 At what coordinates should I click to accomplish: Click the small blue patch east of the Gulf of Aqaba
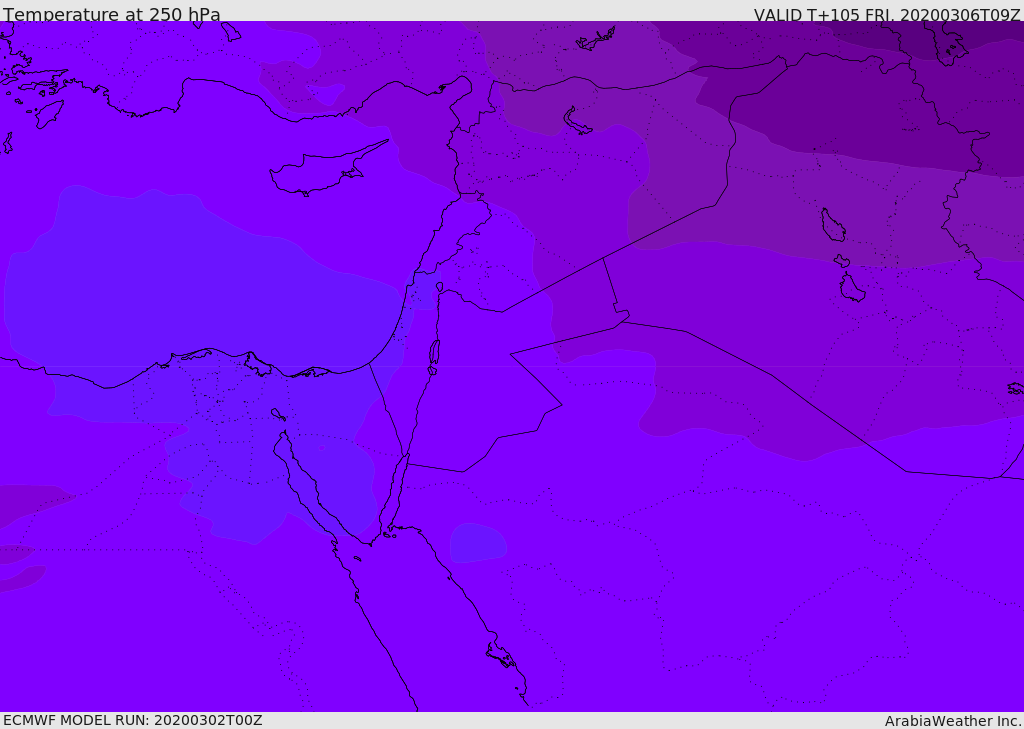tap(478, 543)
